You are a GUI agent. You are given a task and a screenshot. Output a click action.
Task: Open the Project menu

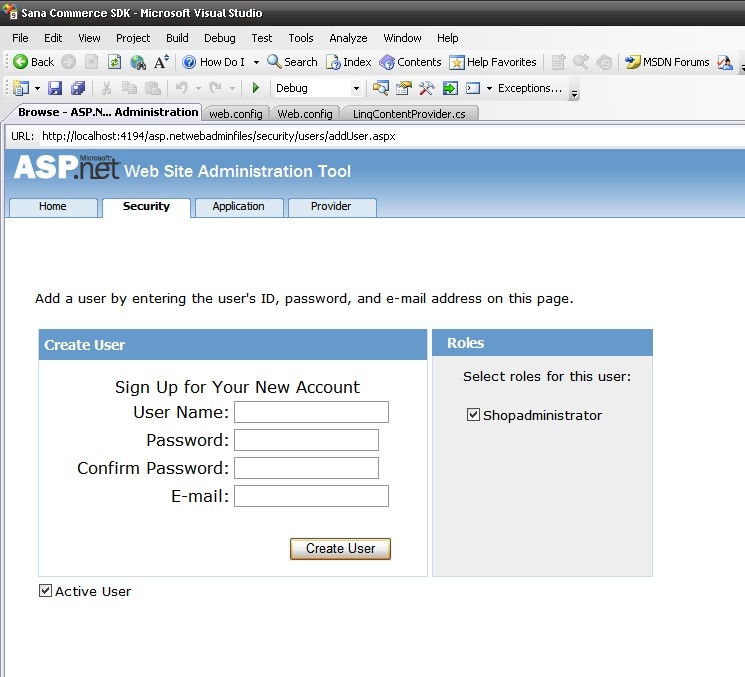(x=133, y=38)
